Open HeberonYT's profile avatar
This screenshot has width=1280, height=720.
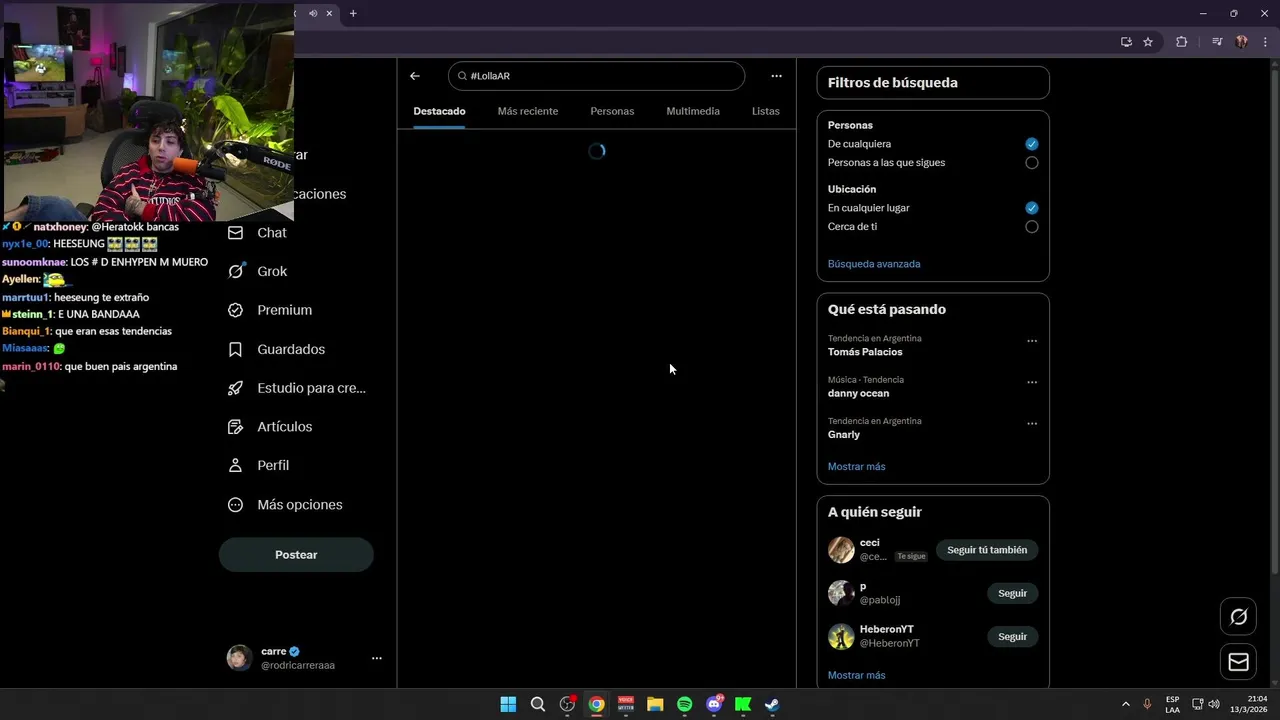click(x=841, y=636)
